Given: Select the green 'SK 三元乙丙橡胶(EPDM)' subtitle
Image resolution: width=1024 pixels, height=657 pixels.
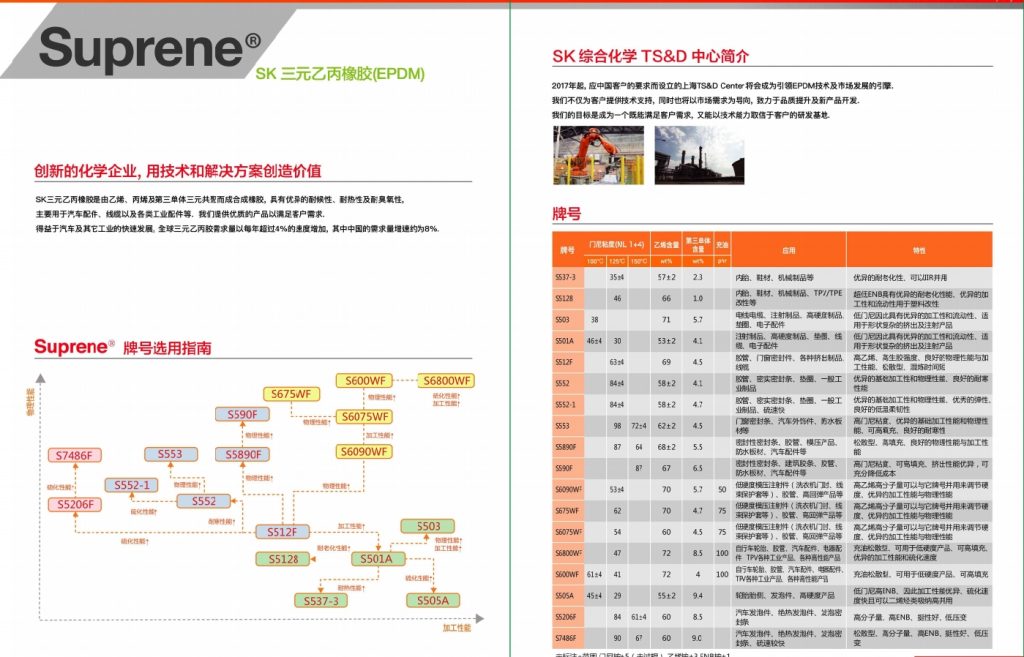Looking at the screenshot, I should 340,74.
